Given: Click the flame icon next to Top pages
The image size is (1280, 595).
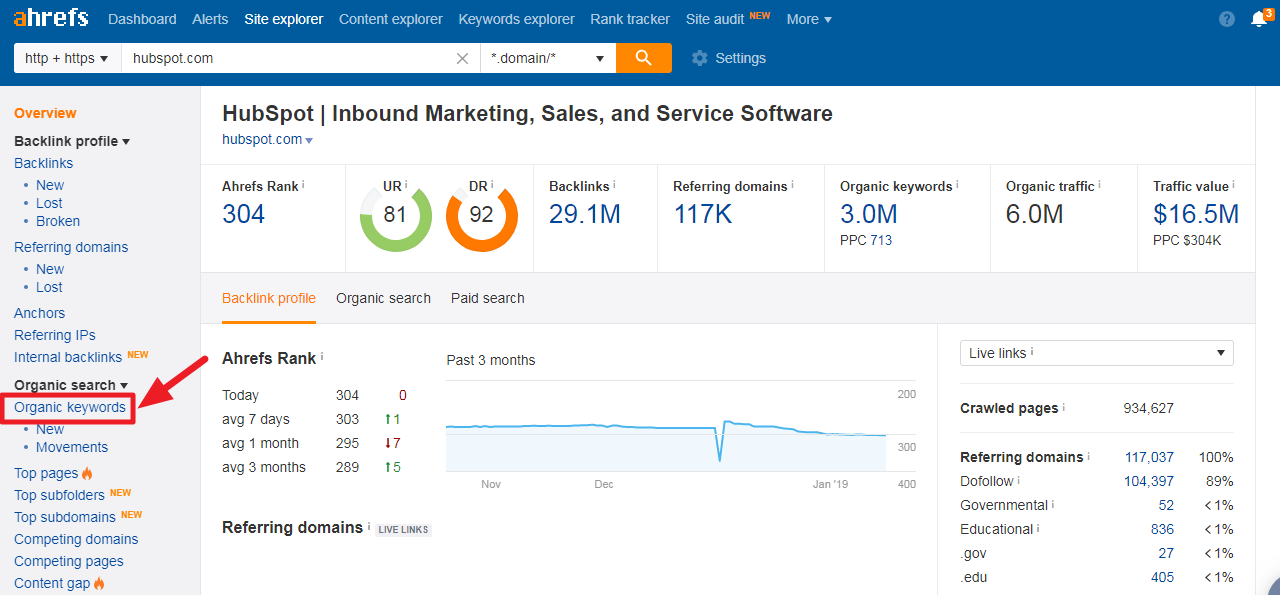Looking at the screenshot, I should click(x=87, y=473).
